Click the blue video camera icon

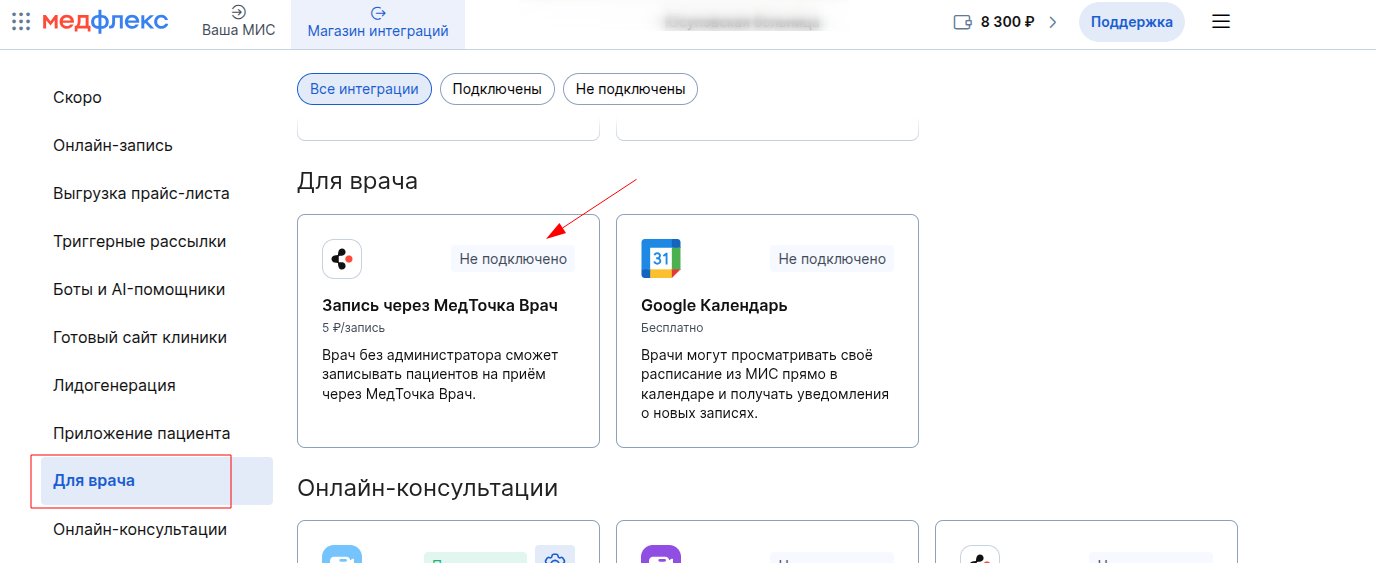(x=342, y=556)
